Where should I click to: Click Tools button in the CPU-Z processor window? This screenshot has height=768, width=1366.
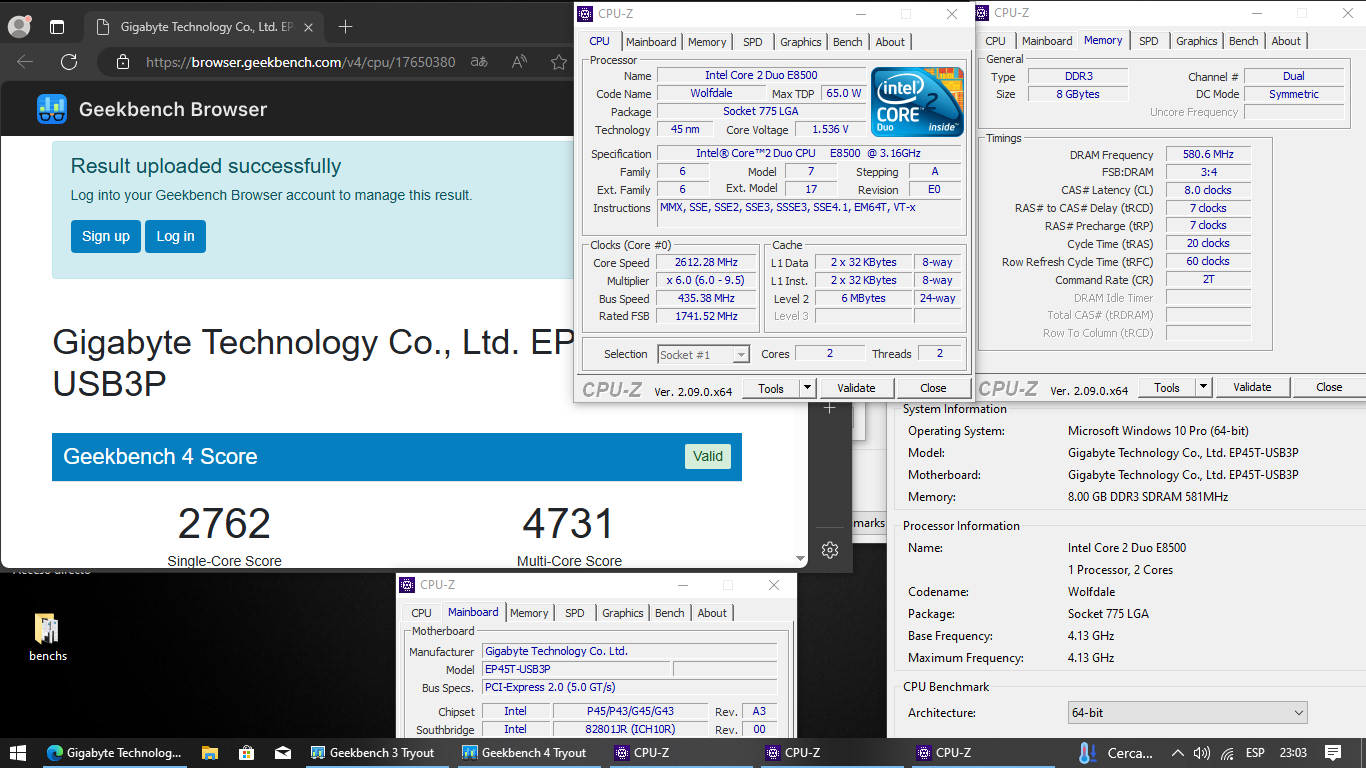771,388
